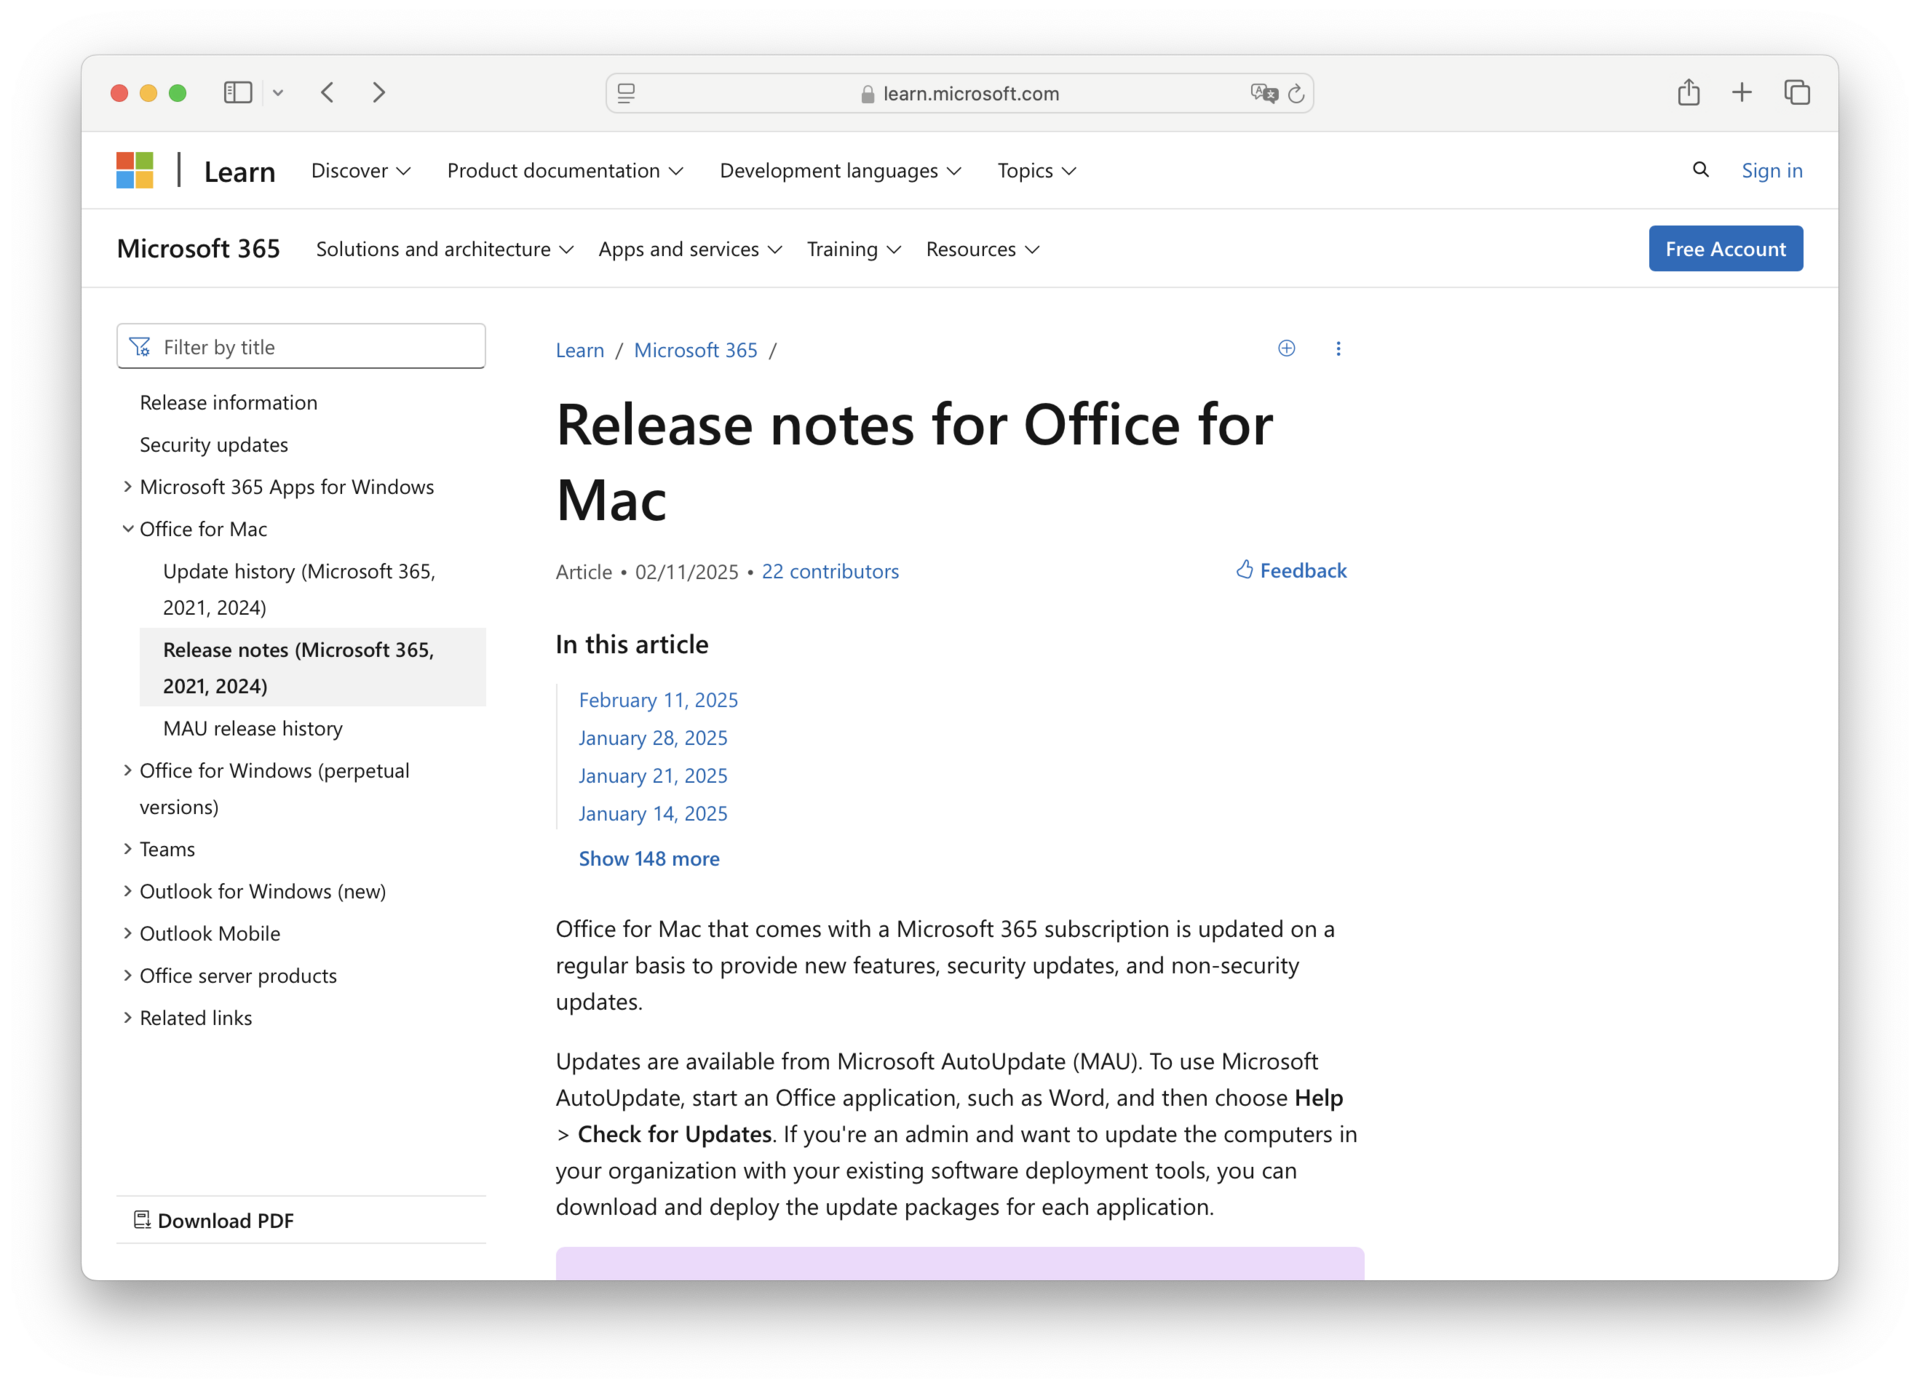Click the Feedback button
This screenshot has width=1920, height=1388.
[x=1291, y=570]
